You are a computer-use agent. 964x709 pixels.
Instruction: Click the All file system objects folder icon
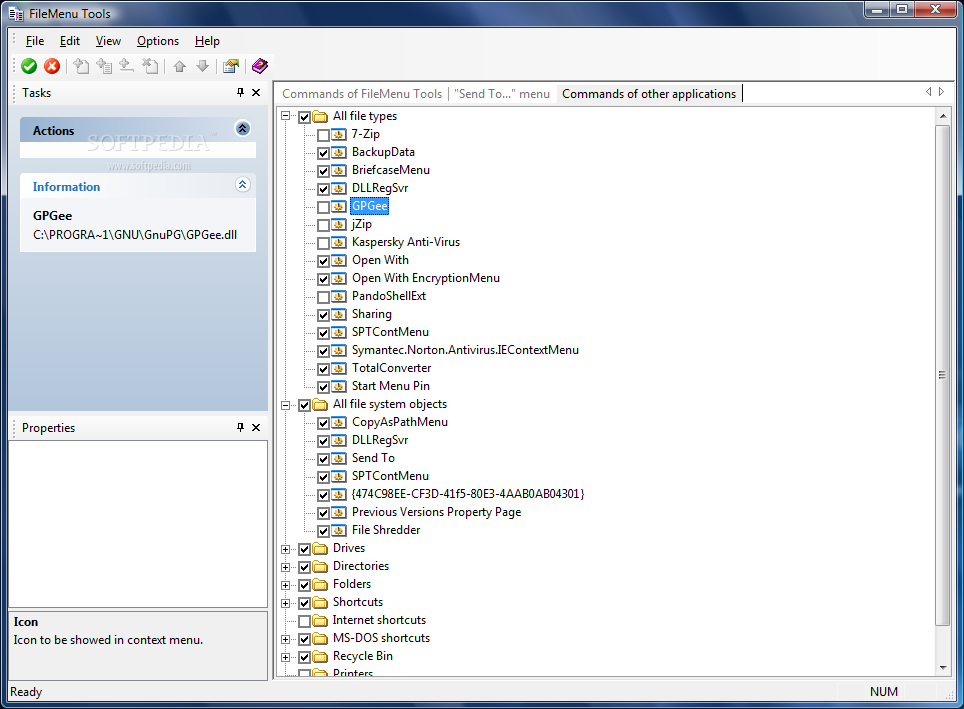[320, 405]
